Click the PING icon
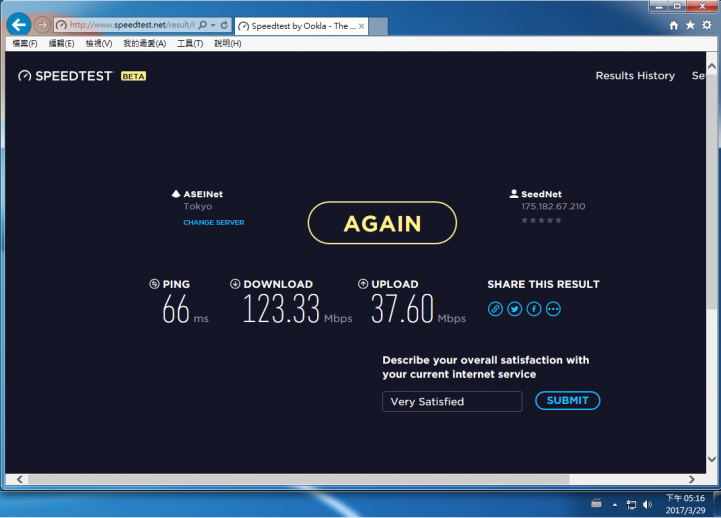The image size is (721, 518). (154, 284)
